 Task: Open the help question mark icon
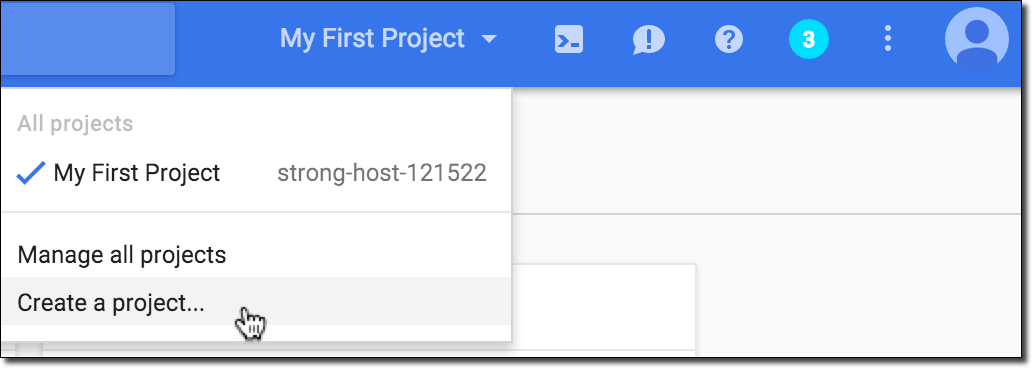click(729, 39)
